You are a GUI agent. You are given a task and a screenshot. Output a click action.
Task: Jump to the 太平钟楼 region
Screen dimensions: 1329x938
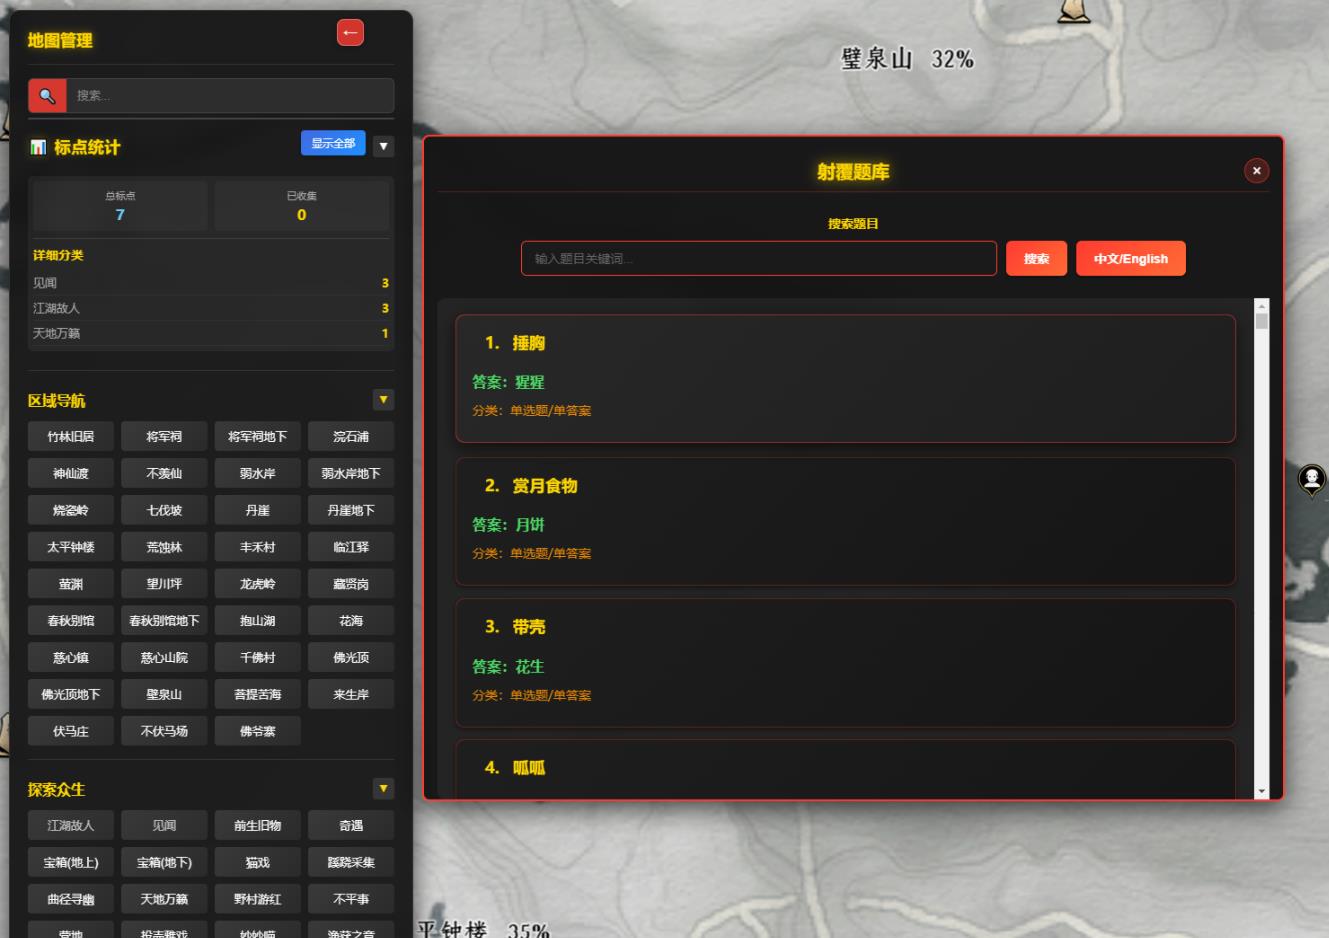[71, 547]
